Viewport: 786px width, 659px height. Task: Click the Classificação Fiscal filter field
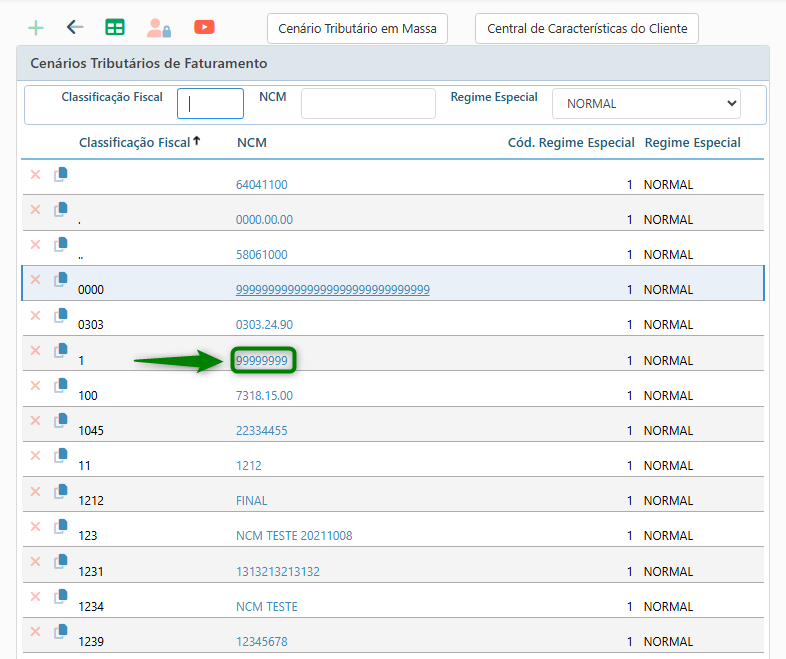pyautogui.click(x=211, y=103)
